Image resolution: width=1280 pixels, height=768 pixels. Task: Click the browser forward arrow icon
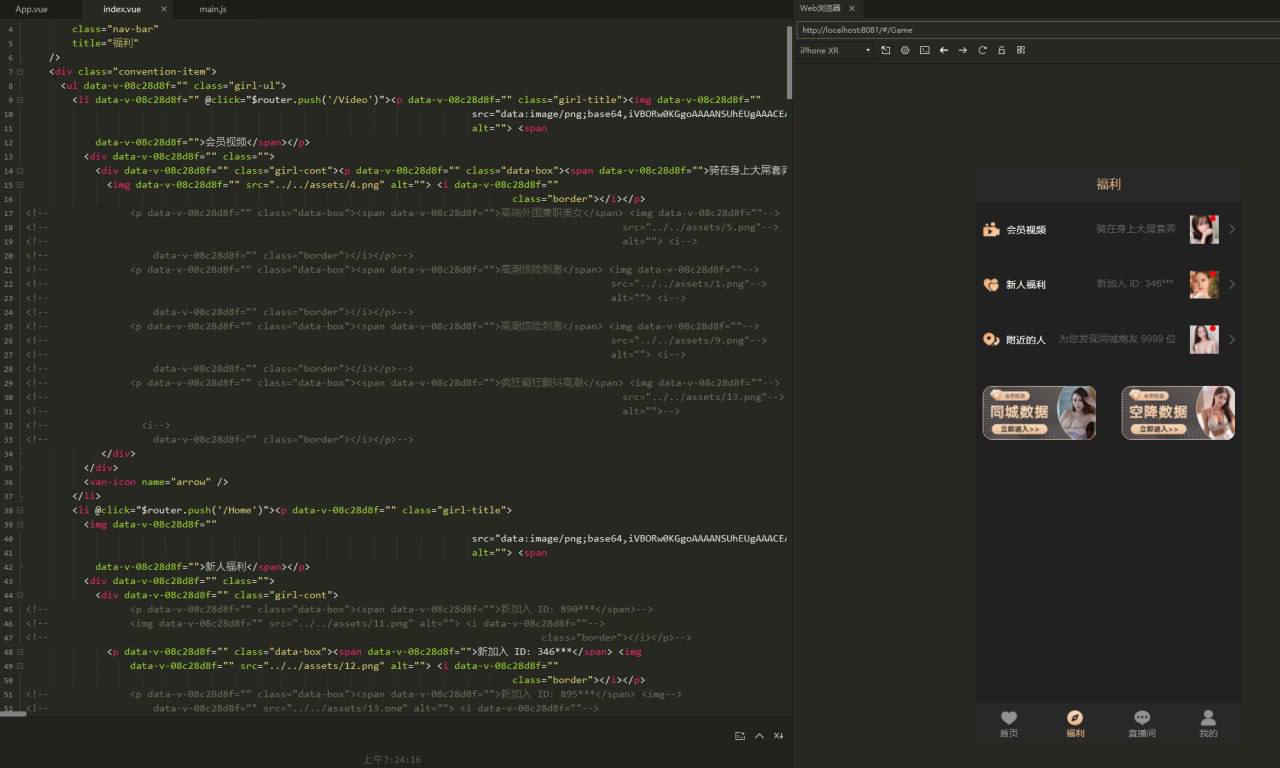pyautogui.click(x=962, y=50)
